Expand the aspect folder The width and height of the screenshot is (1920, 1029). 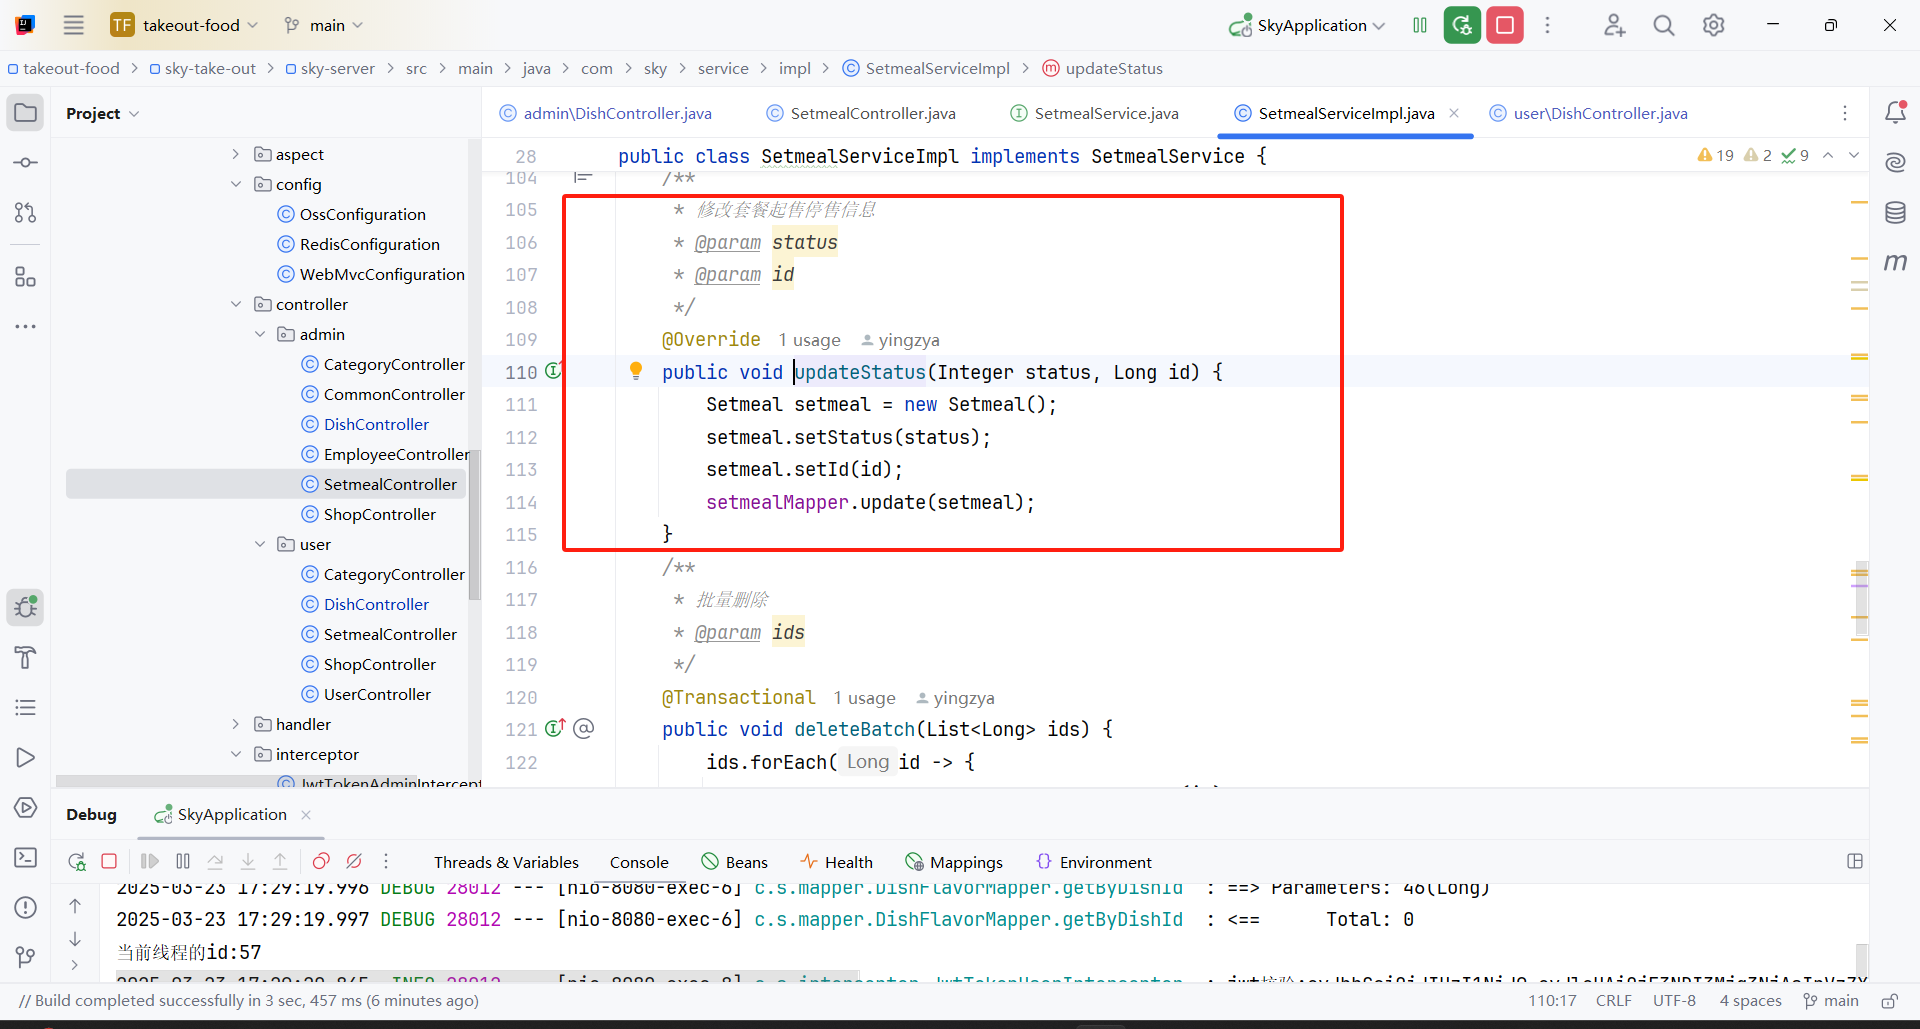236,154
